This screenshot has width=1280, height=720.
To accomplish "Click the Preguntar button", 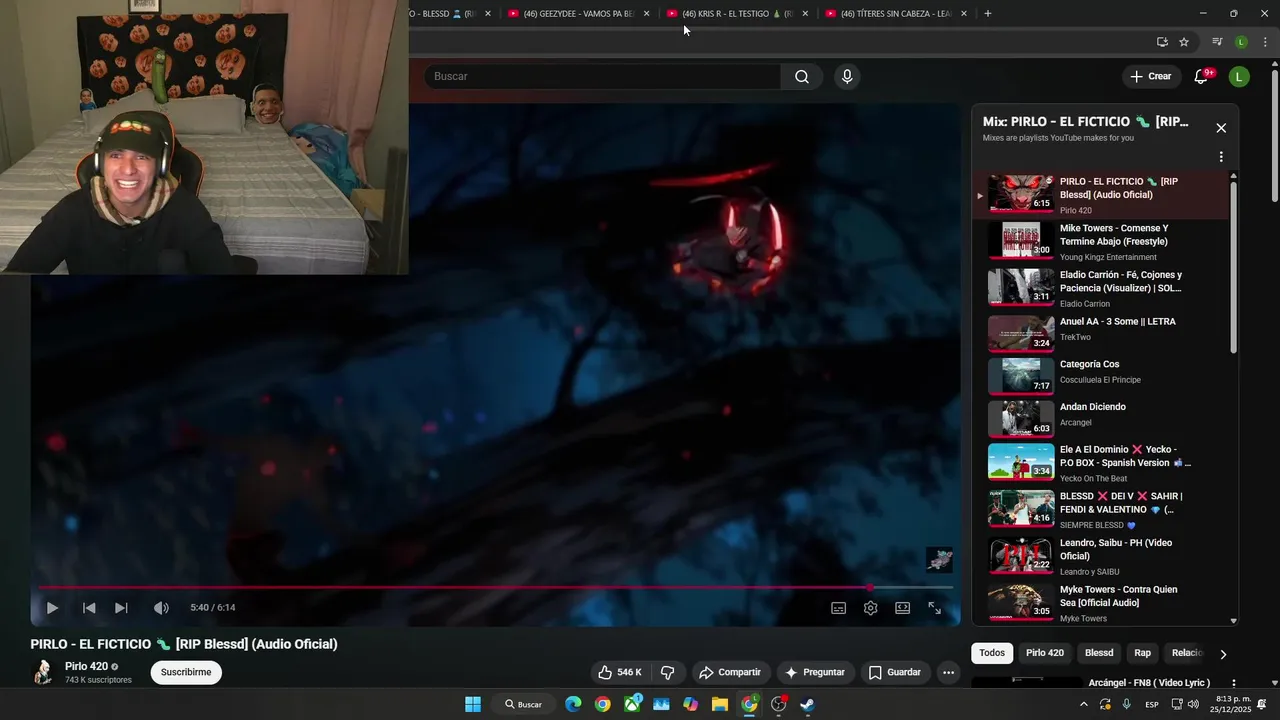I will (x=816, y=672).
